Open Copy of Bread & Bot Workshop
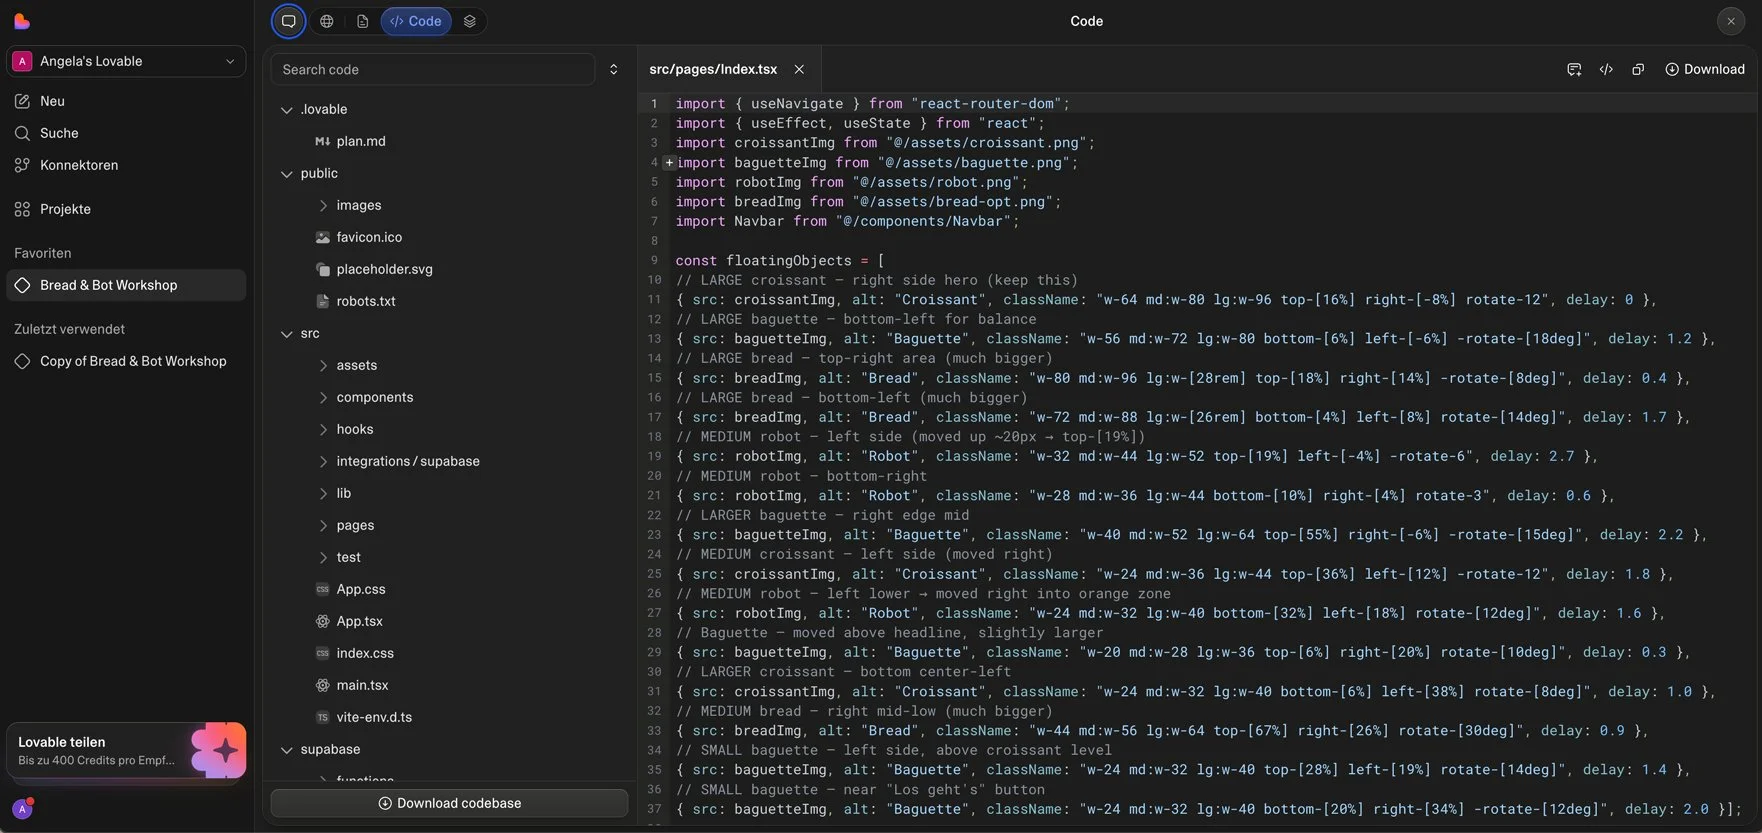This screenshot has height=833, width=1762. pos(126,361)
